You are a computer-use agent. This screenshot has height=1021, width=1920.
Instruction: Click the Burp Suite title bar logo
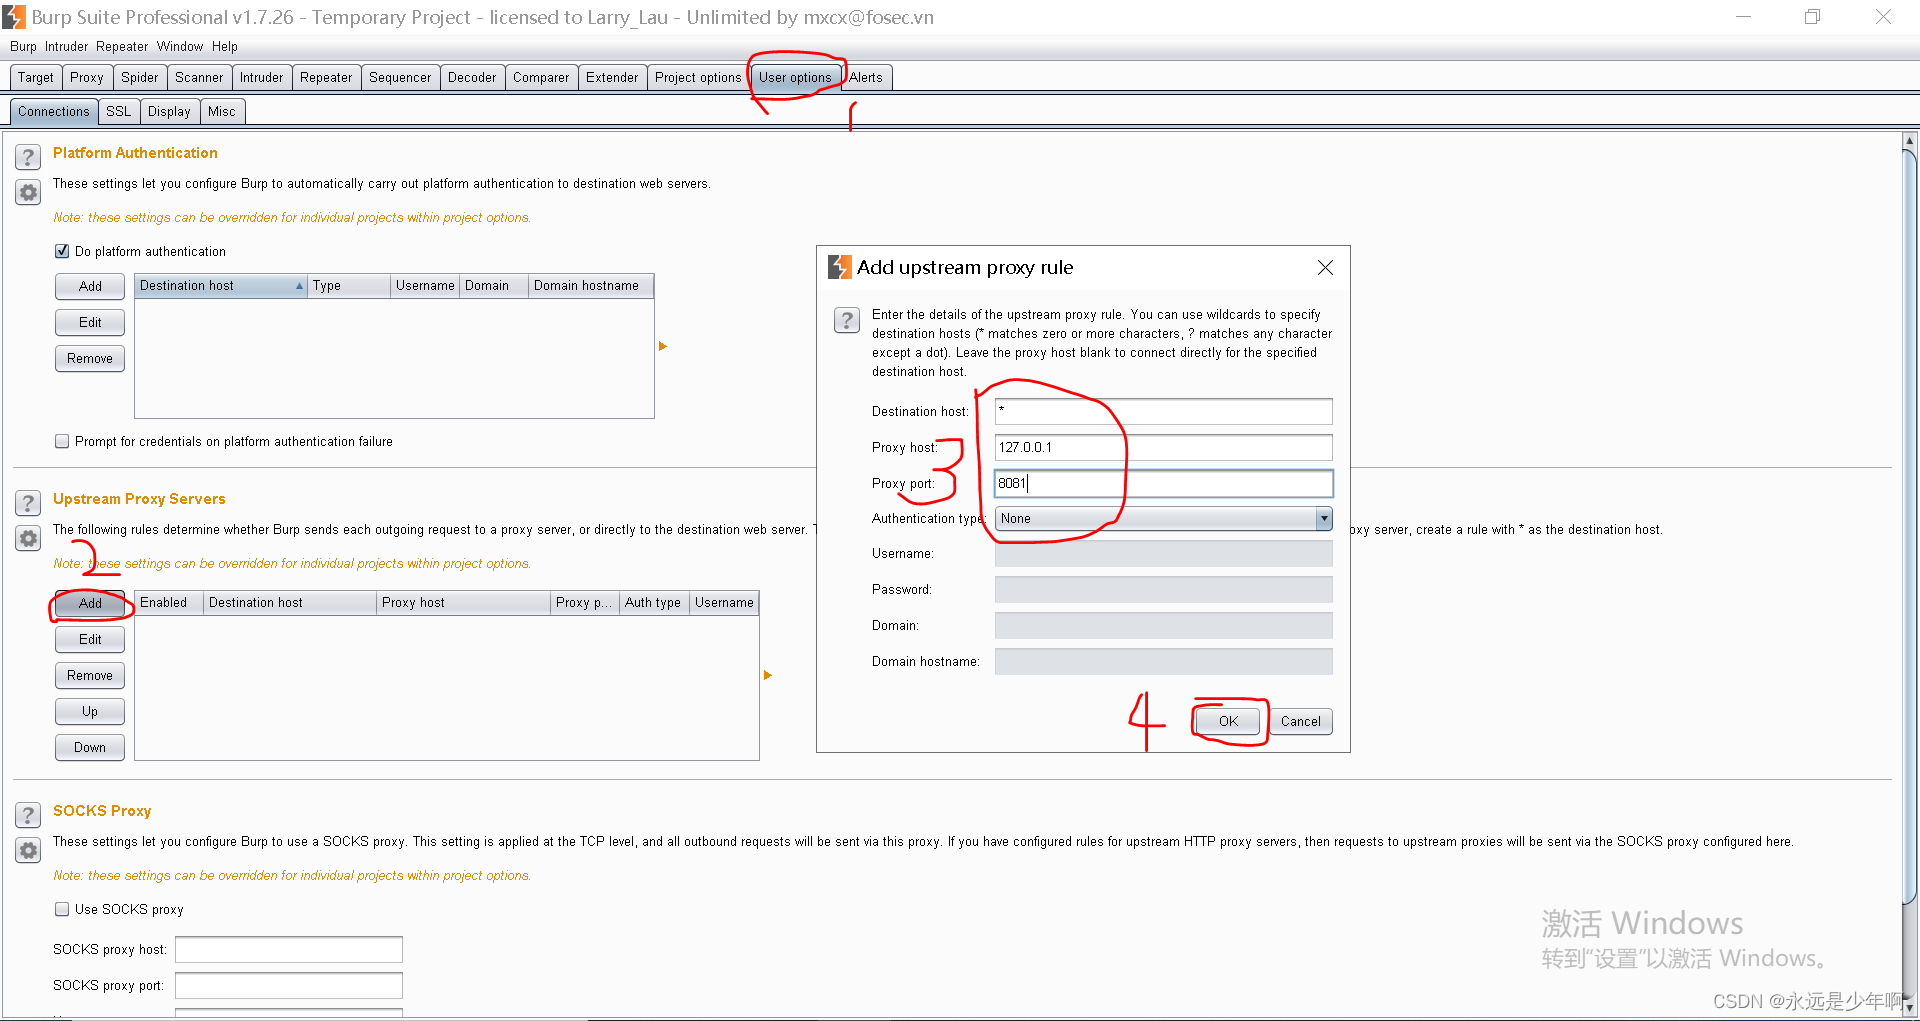click(14, 17)
